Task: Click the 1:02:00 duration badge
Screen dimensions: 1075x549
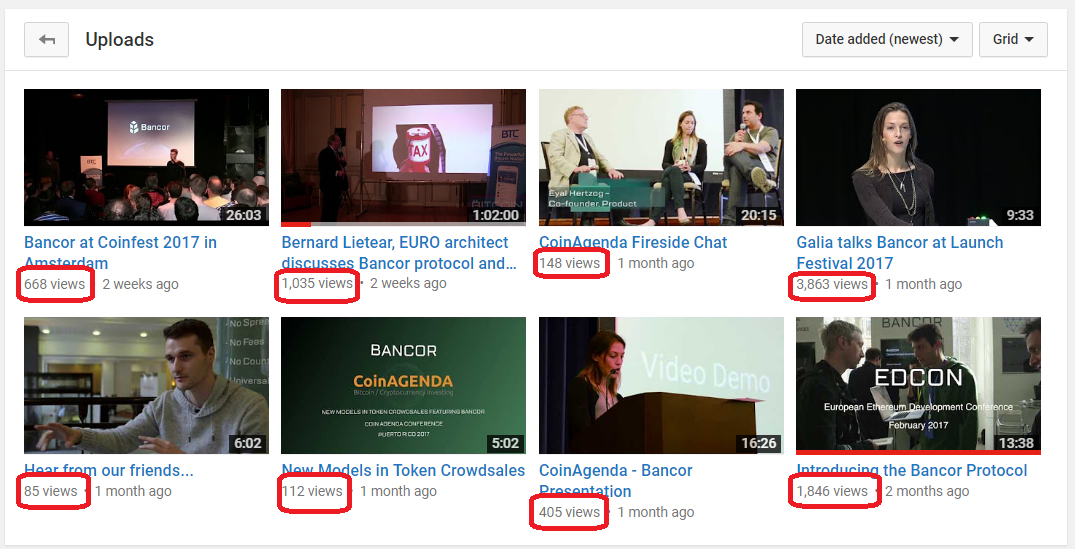Action: [x=496, y=215]
